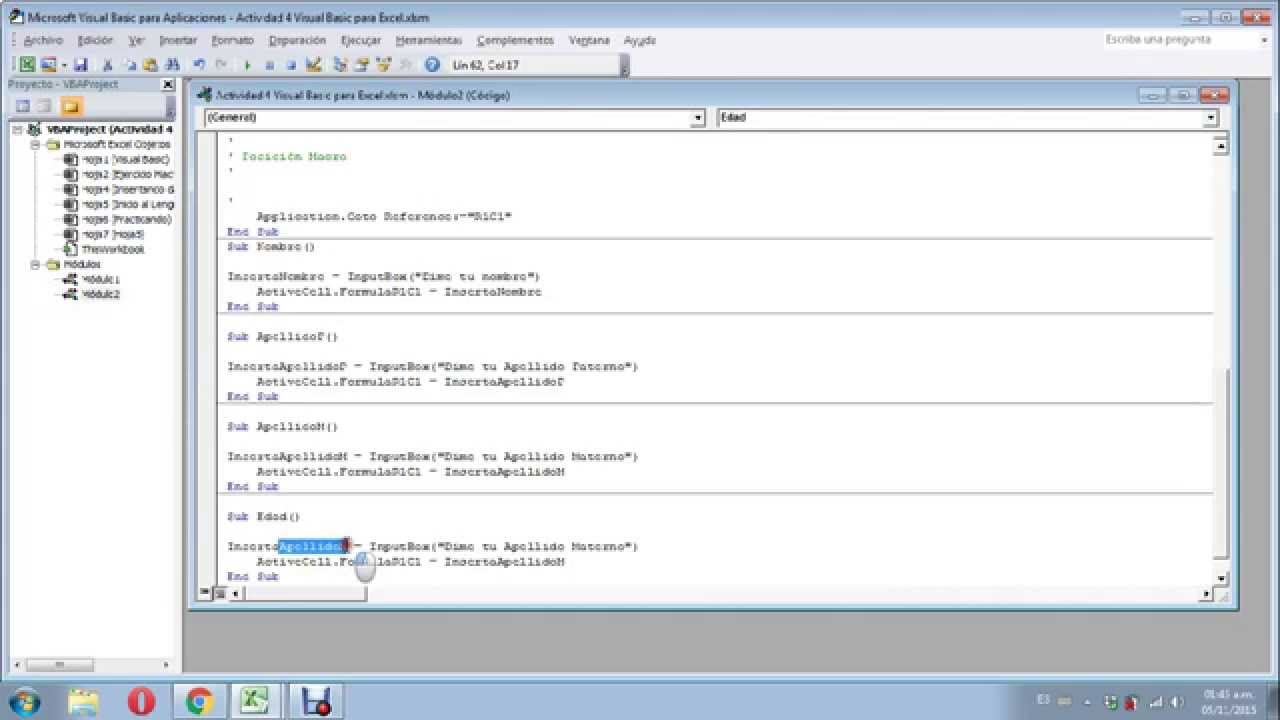Collapse the Módulos folder node
Viewport: 1280px width, 720px height.
[x=35, y=265]
